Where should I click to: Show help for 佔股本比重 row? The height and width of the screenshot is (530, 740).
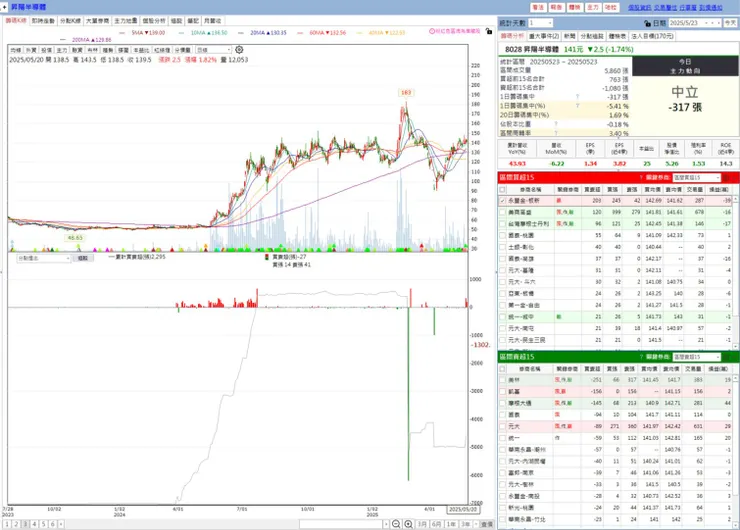pos(555,124)
